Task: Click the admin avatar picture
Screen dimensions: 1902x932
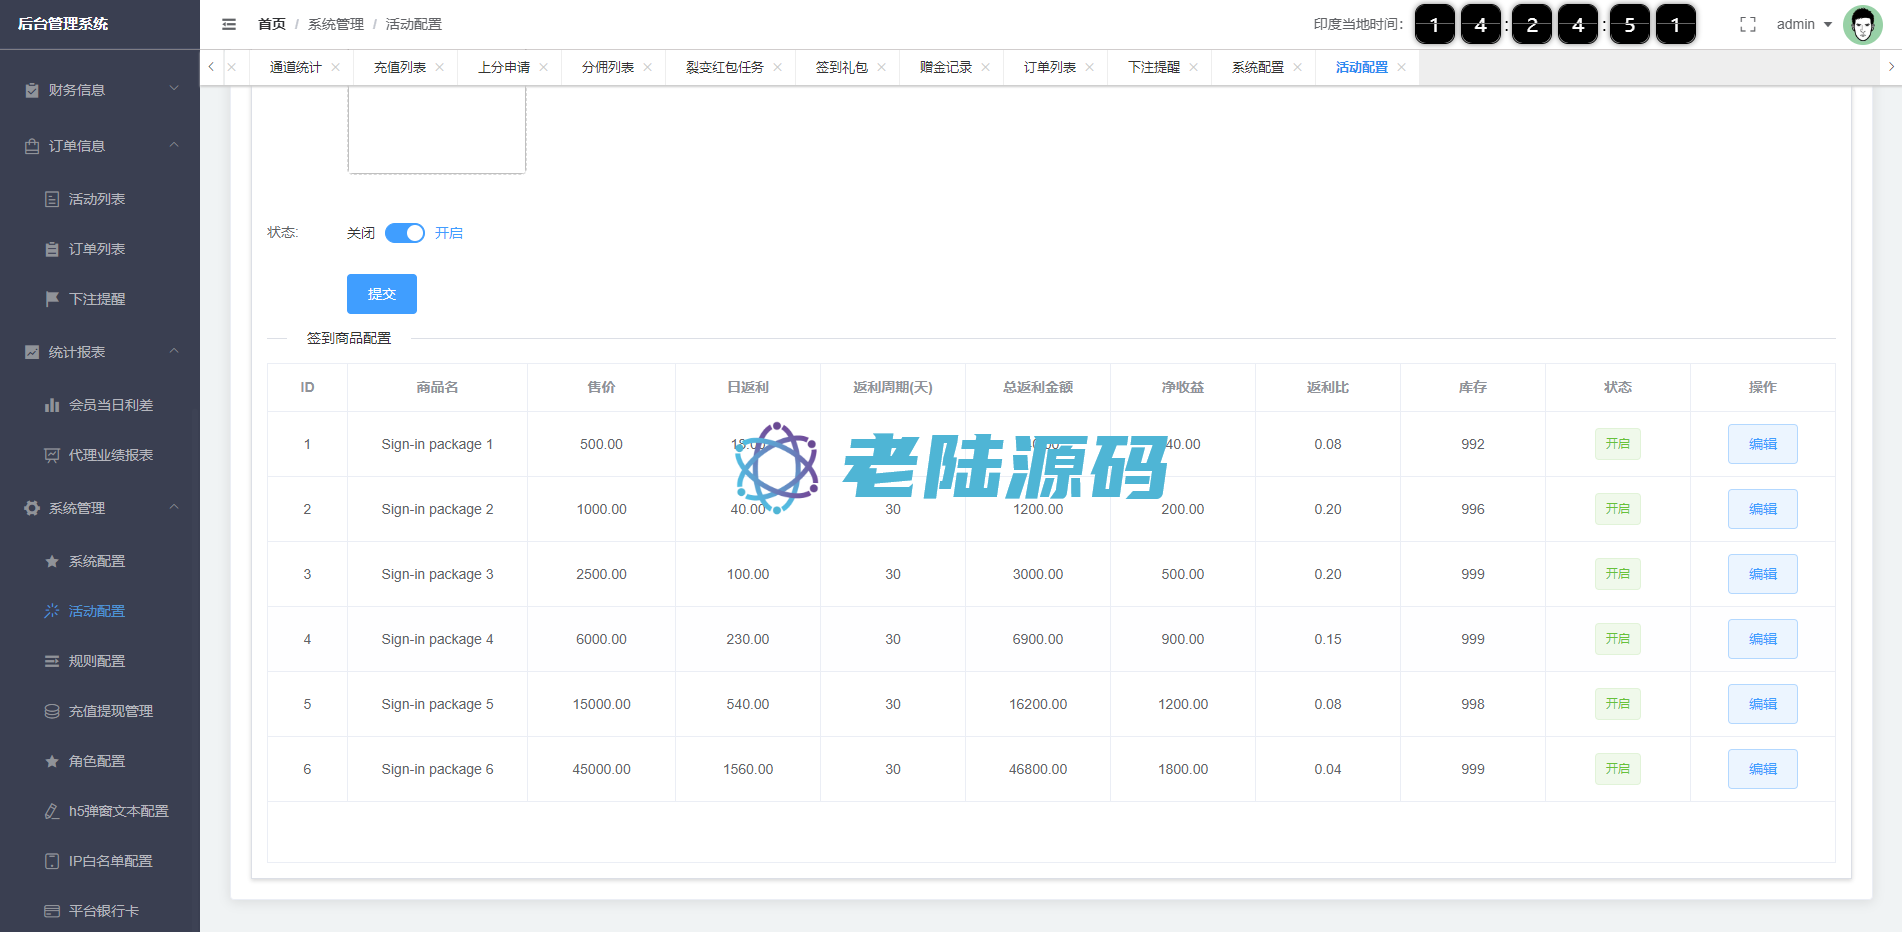Action: [x=1862, y=25]
